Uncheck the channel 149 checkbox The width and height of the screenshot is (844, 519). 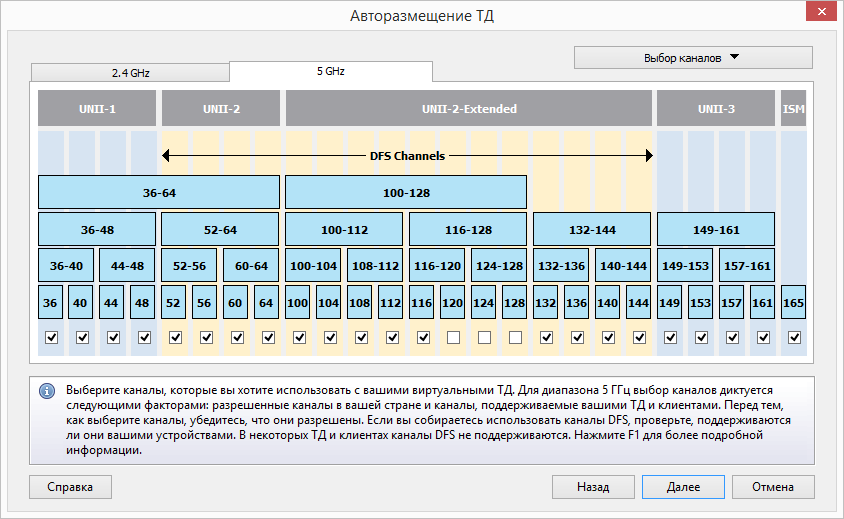click(670, 337)
